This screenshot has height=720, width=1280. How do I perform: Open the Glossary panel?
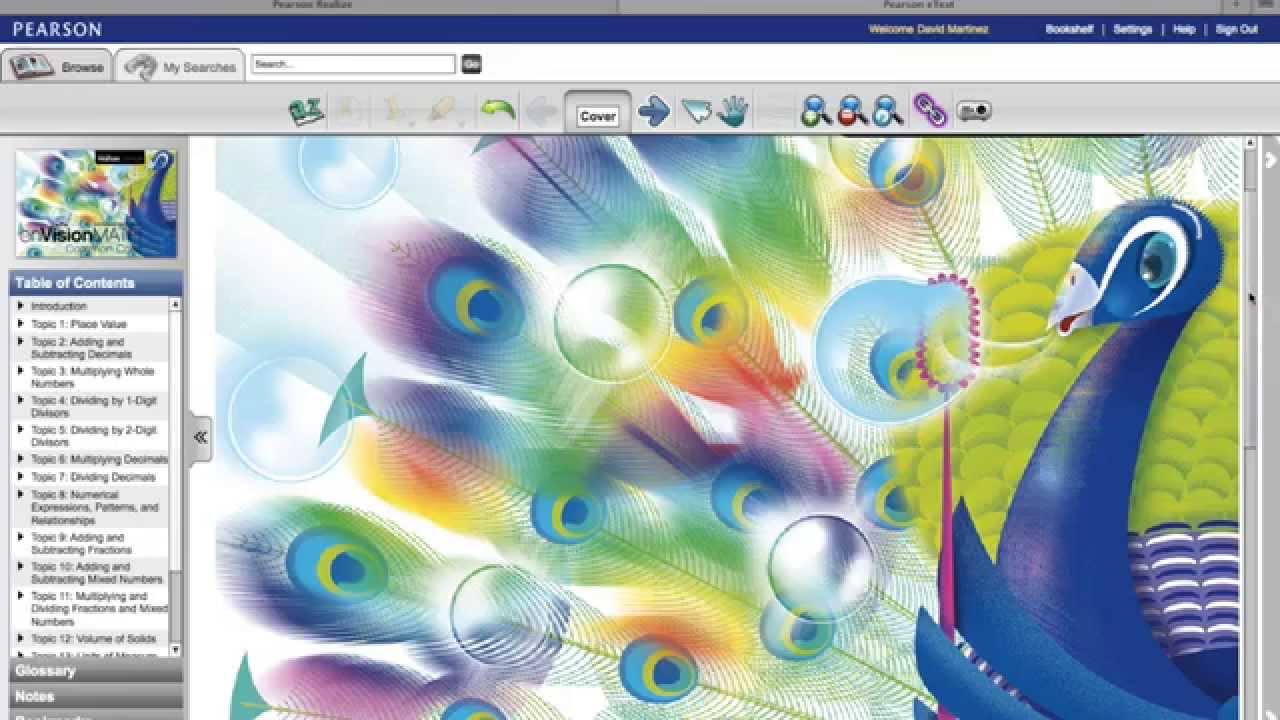pyautogui.click(x=96, y=670)
